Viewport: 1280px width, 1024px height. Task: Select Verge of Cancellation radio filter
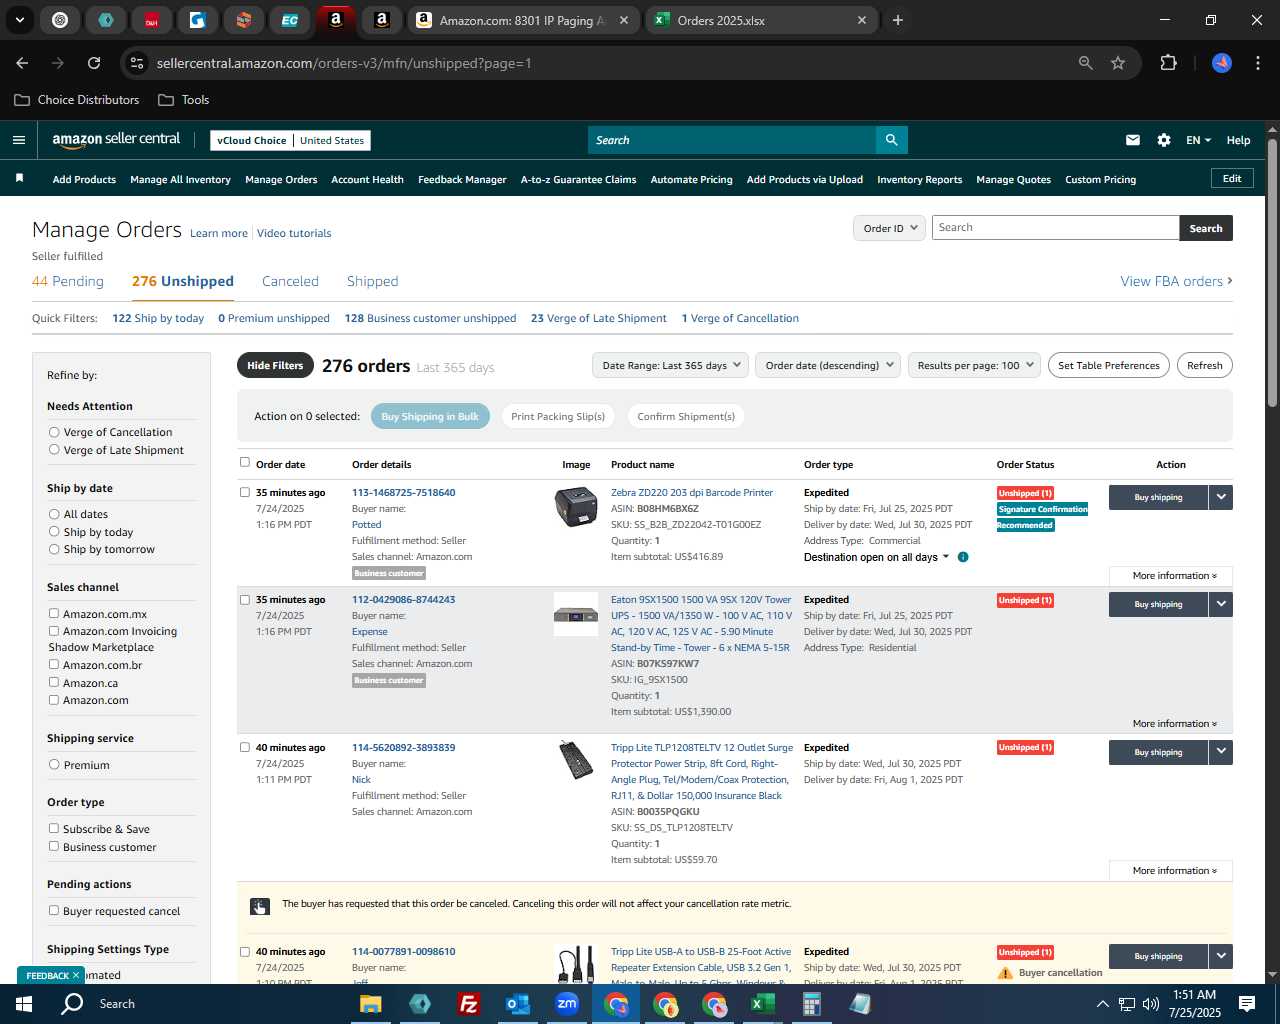(x=54, y=432)
